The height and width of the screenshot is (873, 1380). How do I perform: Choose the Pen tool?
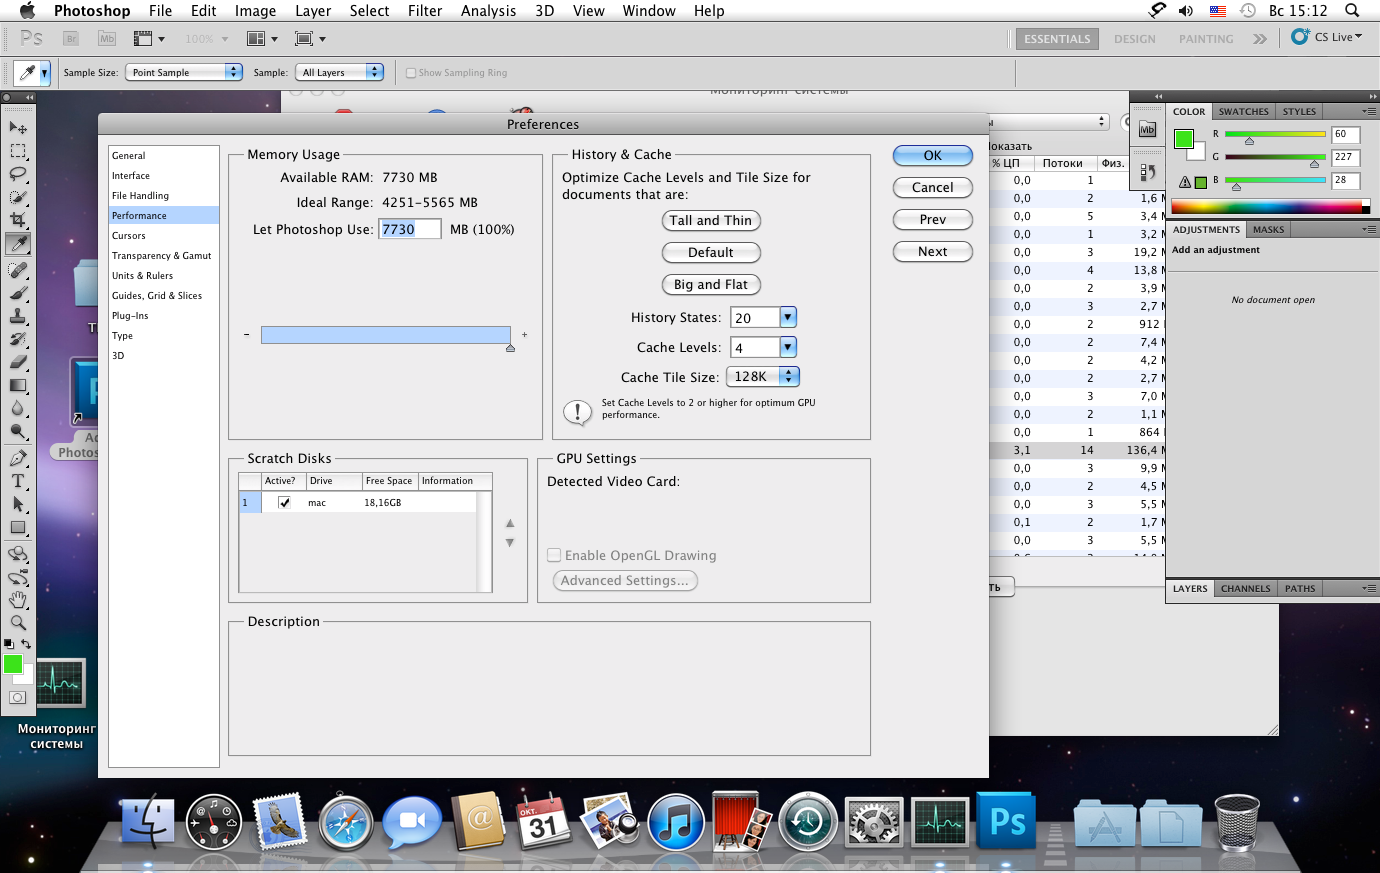point(18,458)
